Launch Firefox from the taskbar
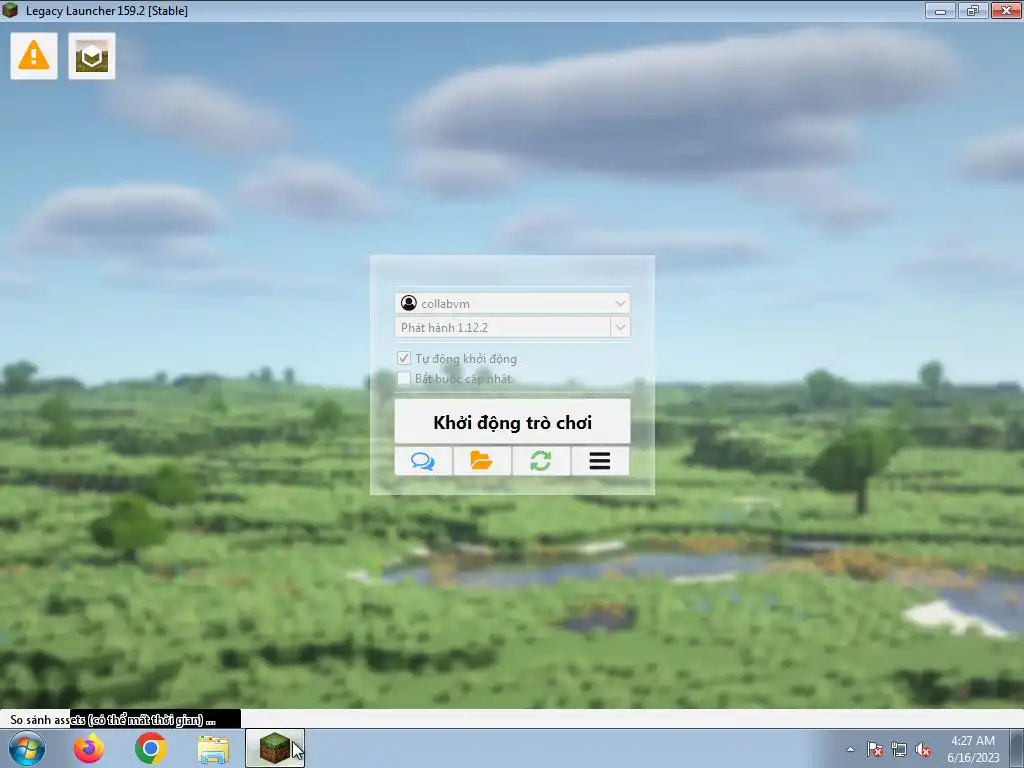The height and width of the screenshot is (768, 1024). pyautogui.click(x=89, y=748)
